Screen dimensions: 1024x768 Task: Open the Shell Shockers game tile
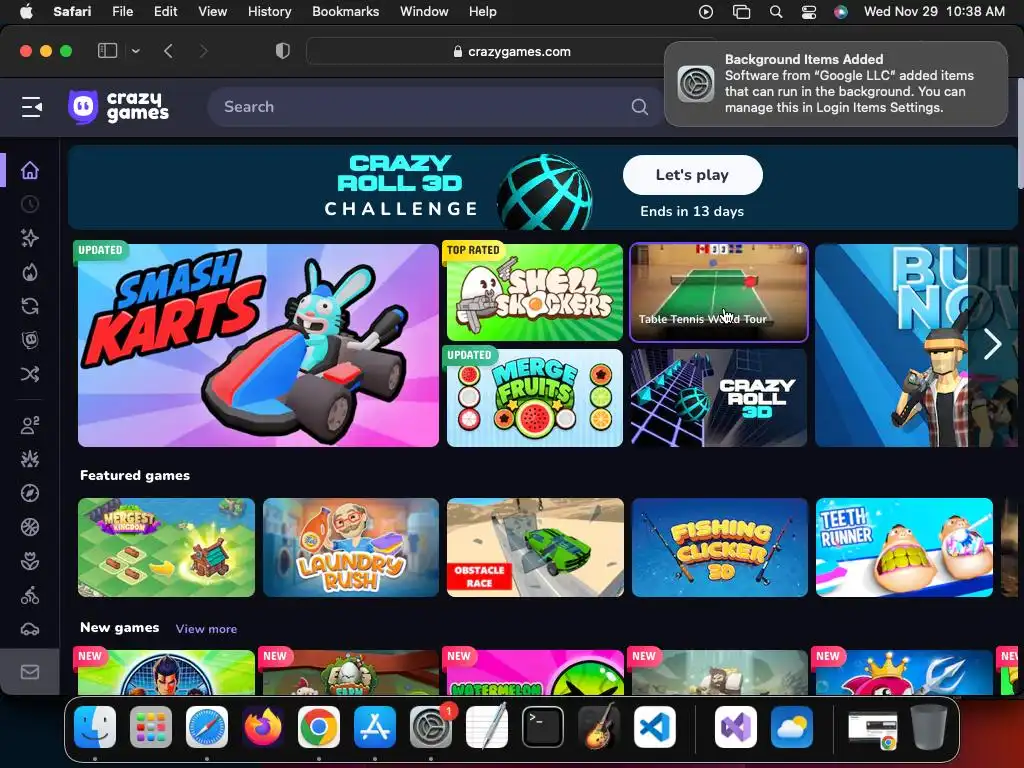535,292
